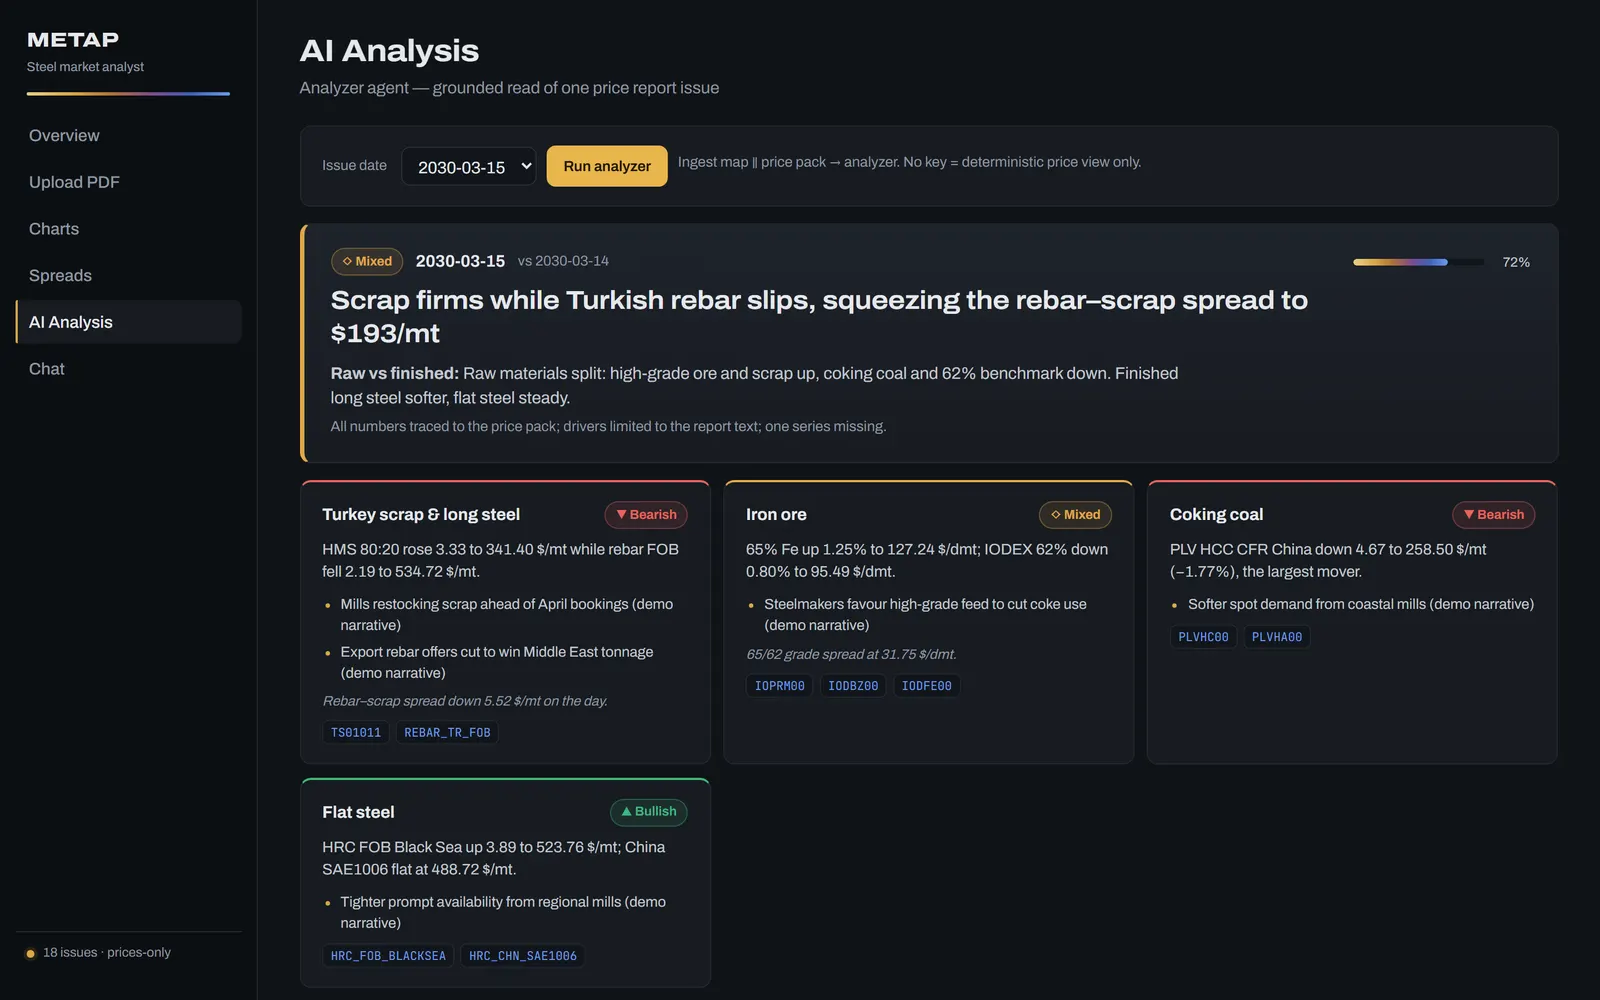Click the HRC_FOB_BLACKSEA series tag

pyautogui.click(x=388, y=956)
